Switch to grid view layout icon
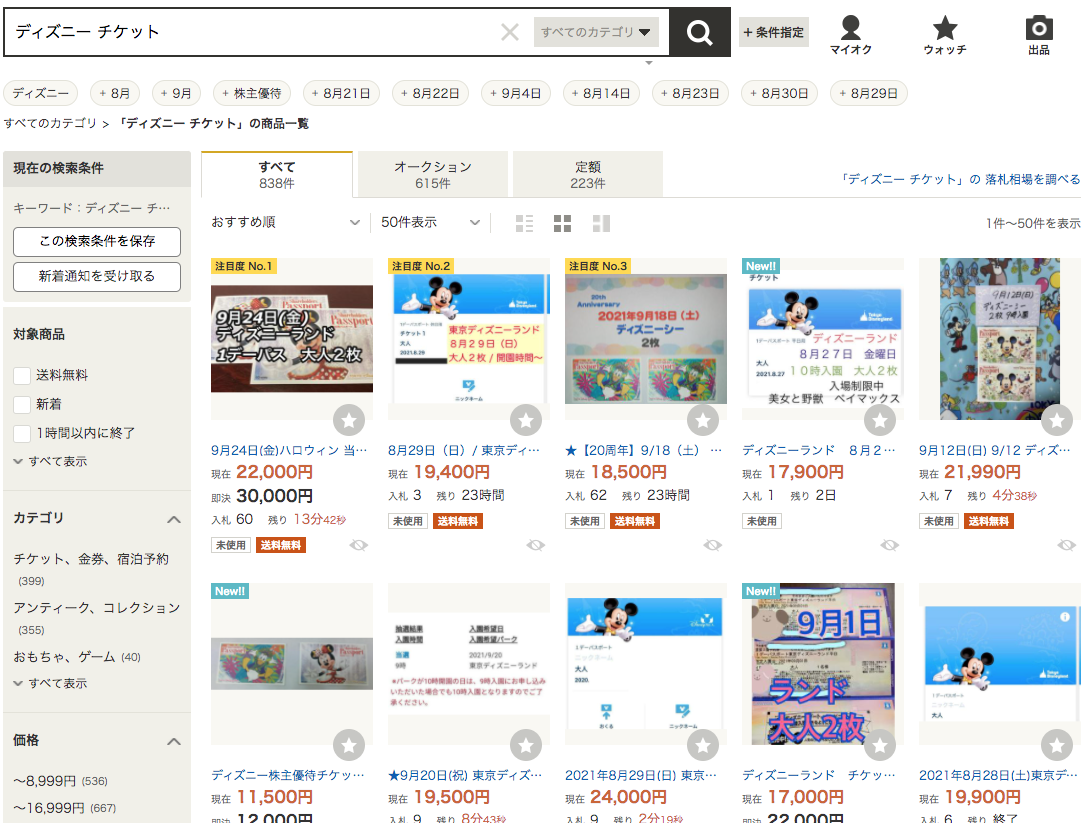 coord(563,223)
